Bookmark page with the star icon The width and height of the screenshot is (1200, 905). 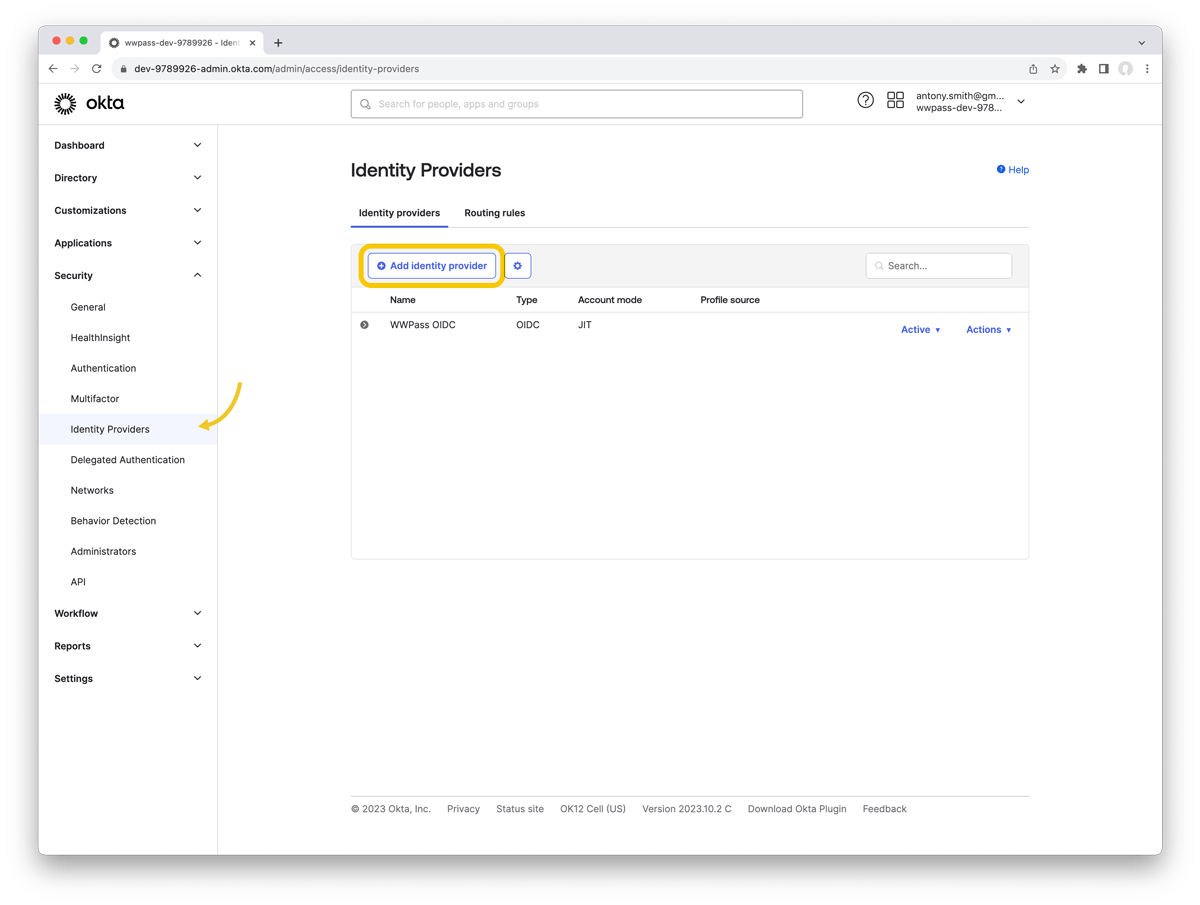pyautogui.click(x=1055, y=69)
